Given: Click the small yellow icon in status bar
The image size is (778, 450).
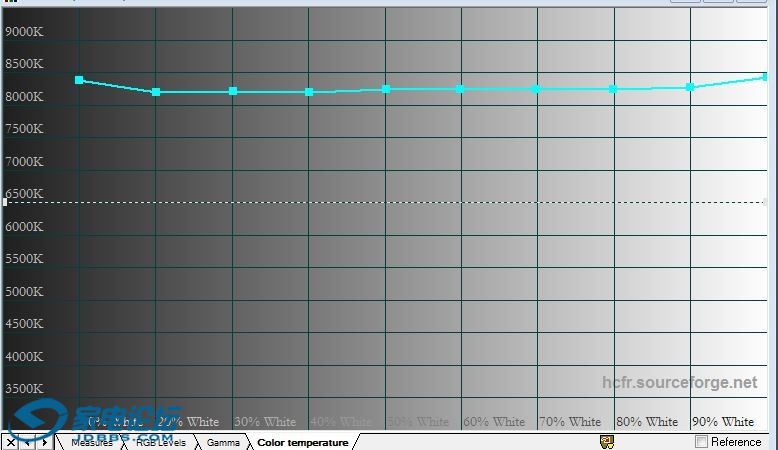Looking at the screenshot, I should click(x=607, y=441).
